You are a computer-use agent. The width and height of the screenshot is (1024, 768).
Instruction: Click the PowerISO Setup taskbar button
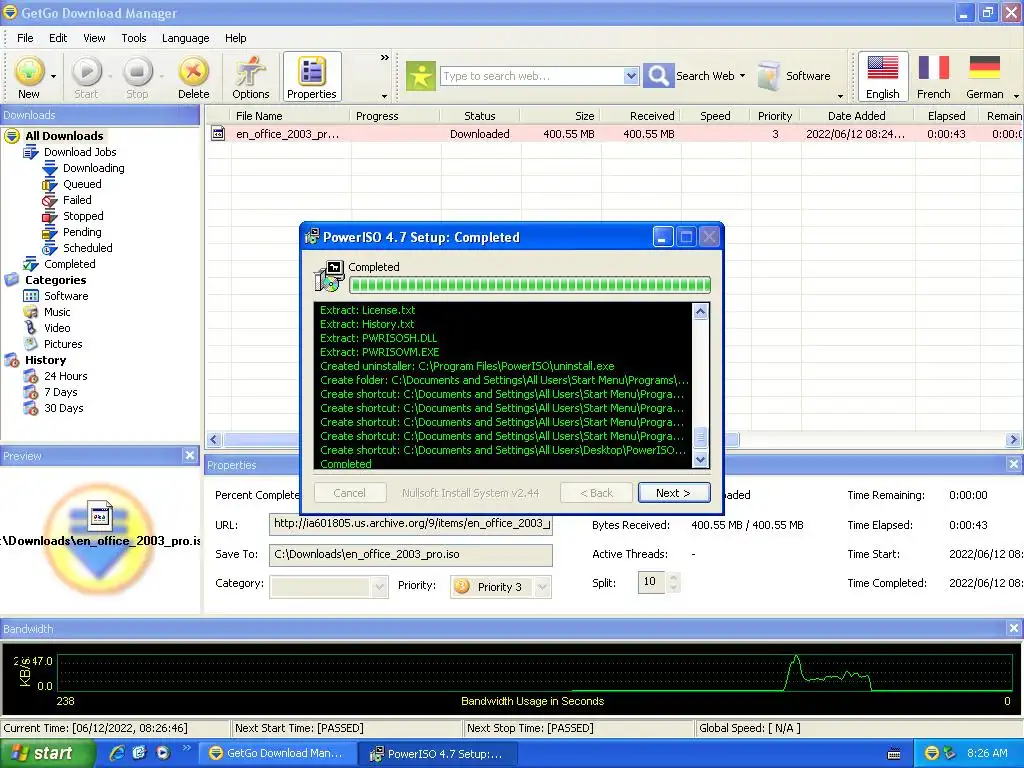pyautogui.click(x=439, y=754)
